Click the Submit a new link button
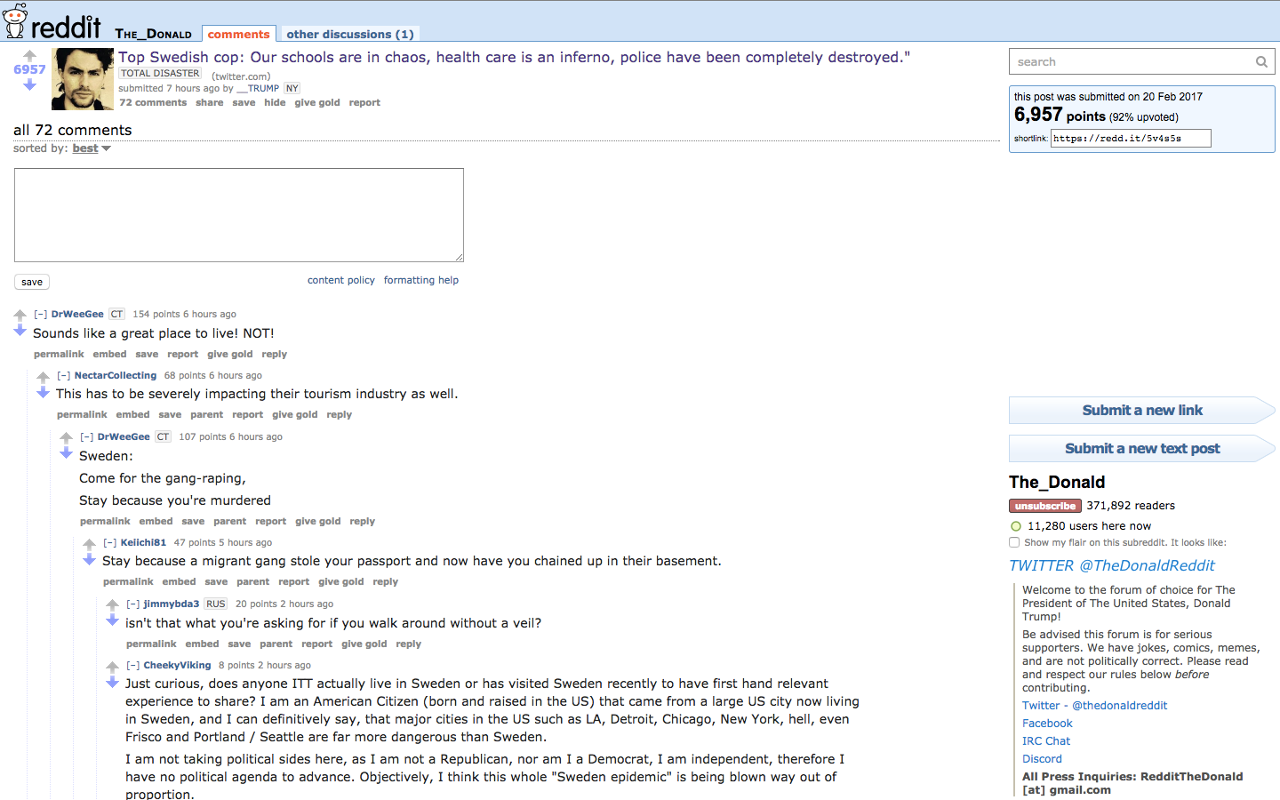Image resolution: width=1280 pixels, height=800 pixels. (x=1141, y=410)
